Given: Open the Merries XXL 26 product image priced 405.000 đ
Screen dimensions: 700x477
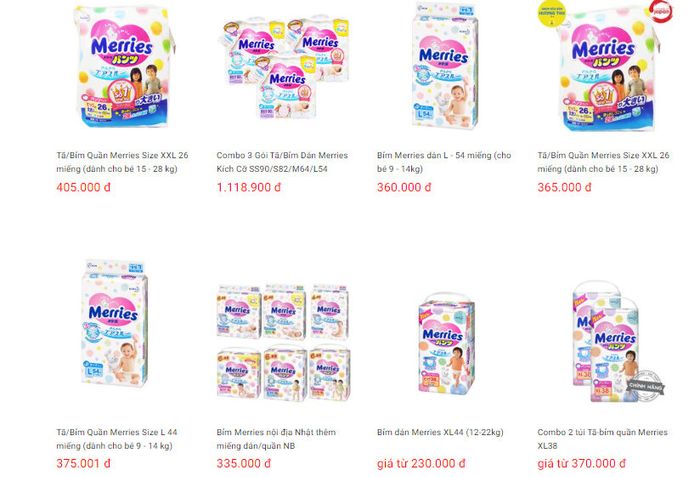Looking at the screenshot, I should [x=124, y=66].
